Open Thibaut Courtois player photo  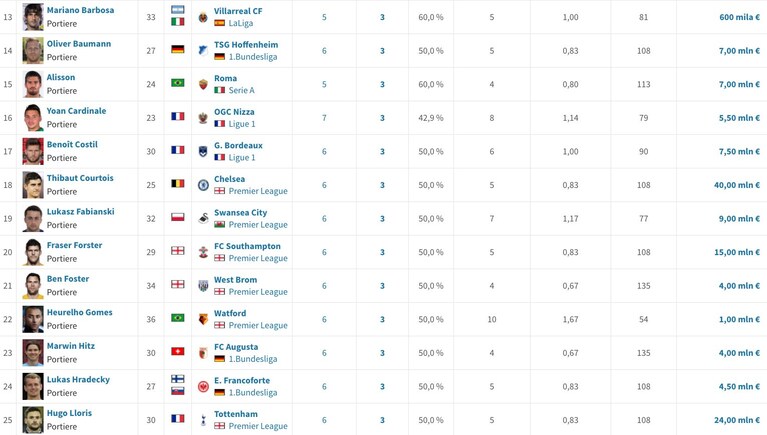pyautogui.click(x=33, y=185)
